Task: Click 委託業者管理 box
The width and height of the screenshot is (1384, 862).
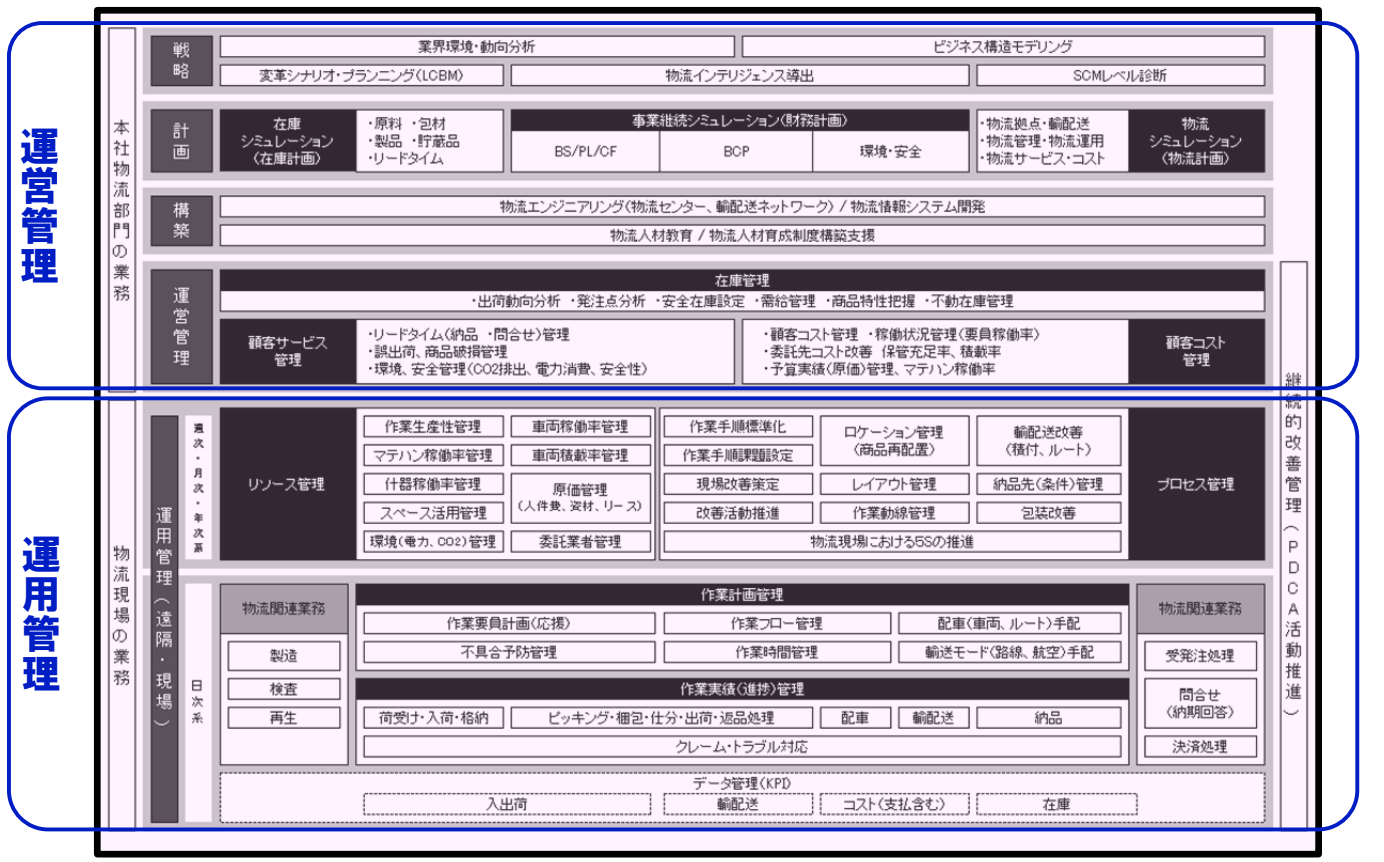Action: click(x=581, y=542)
